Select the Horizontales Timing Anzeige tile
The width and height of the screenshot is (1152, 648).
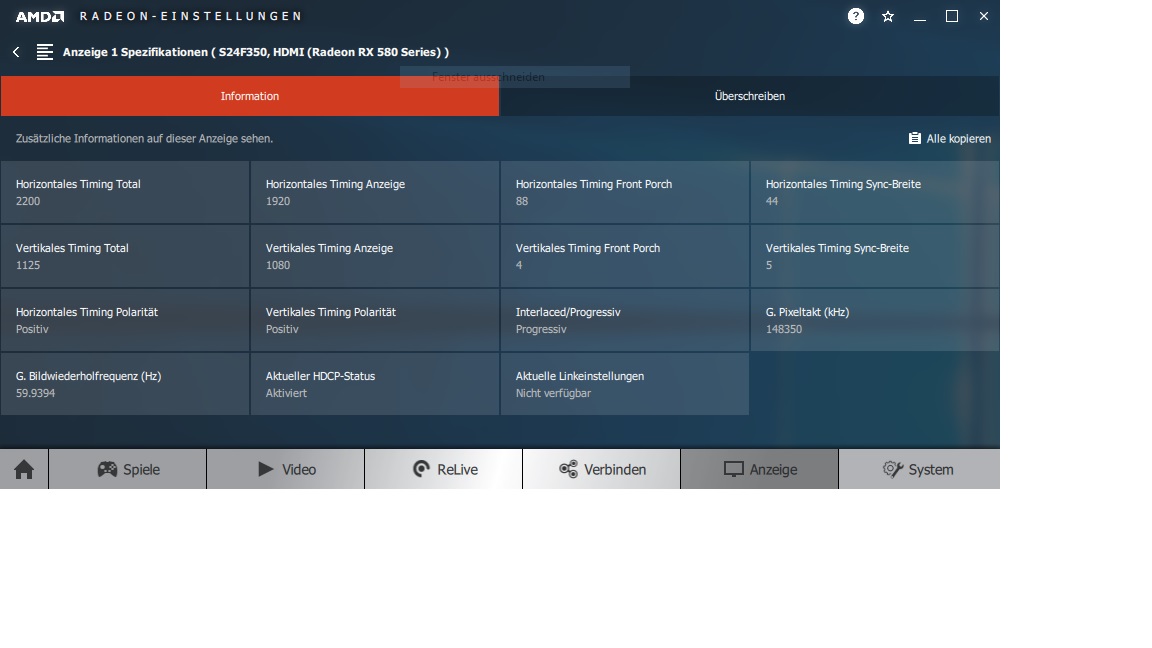tap(375, 192)
